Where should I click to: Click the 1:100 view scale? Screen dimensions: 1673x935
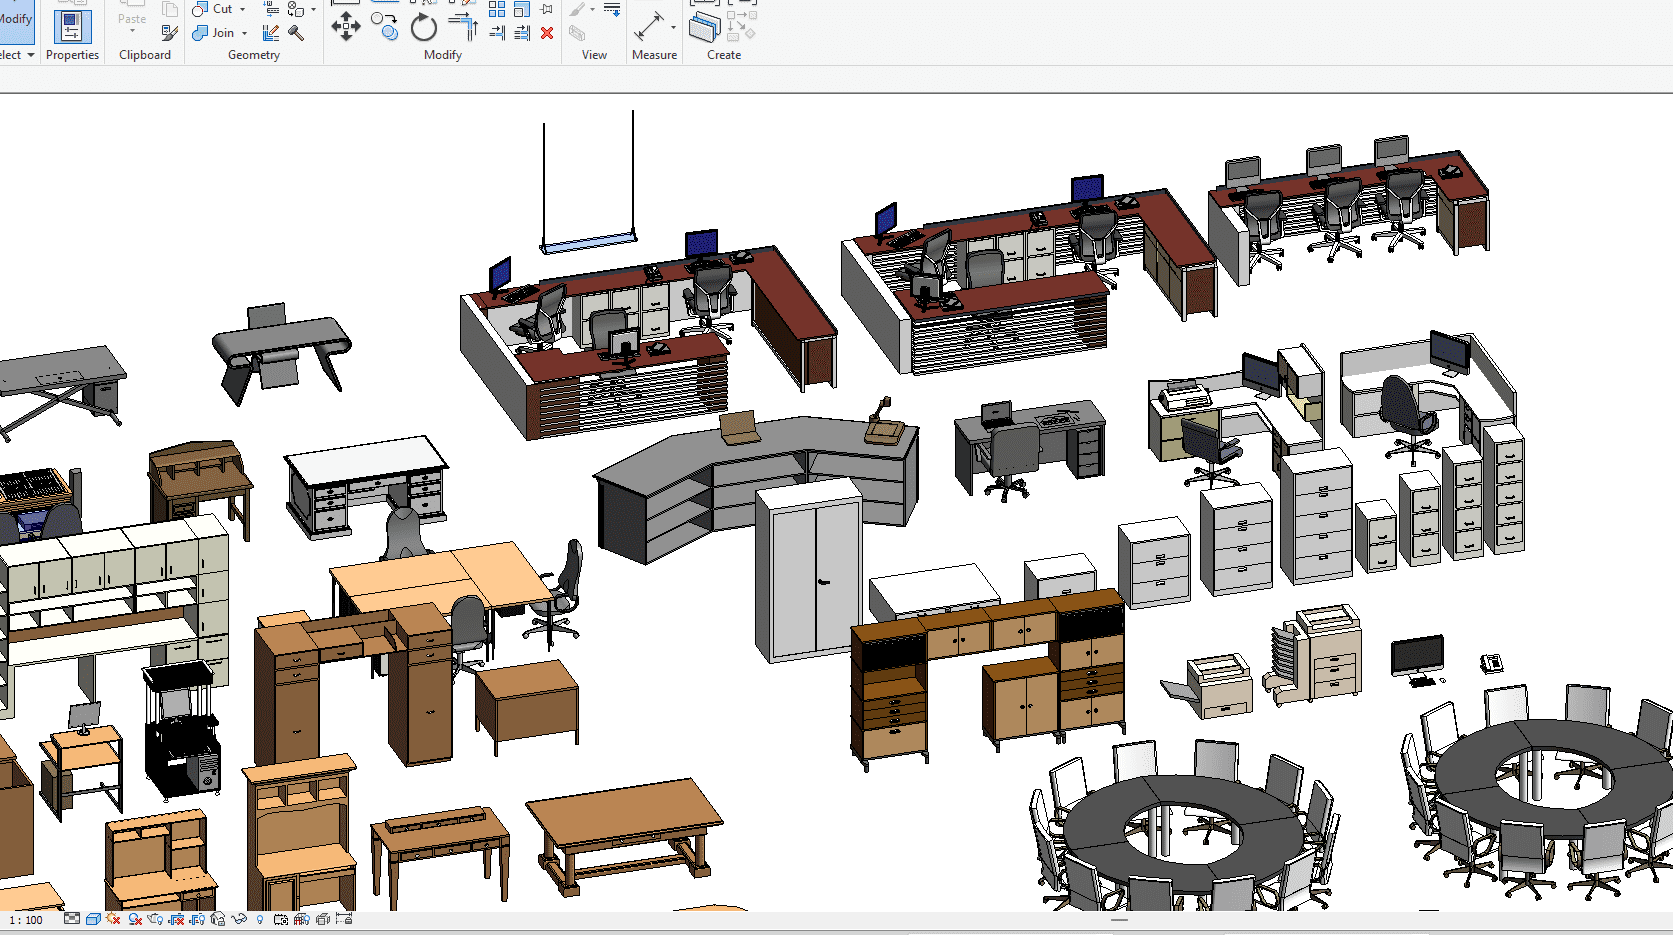coord(27,920)
